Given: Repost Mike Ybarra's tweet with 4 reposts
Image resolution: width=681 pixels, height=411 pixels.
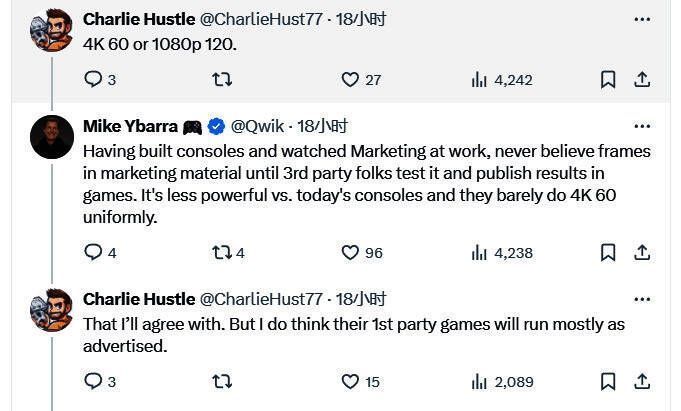Looking at the screenshot, I should [223, 253].
